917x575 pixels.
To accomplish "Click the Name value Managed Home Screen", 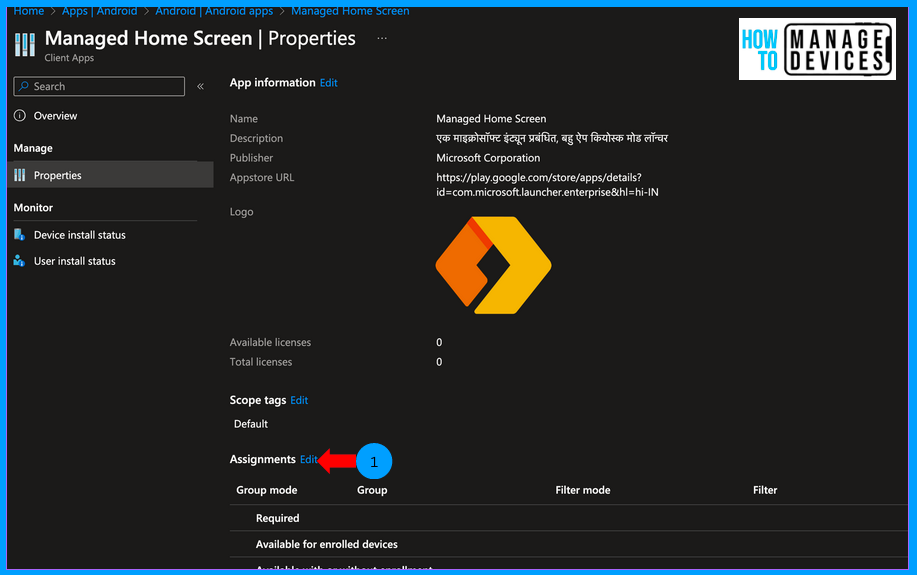I will click(491, 119).
